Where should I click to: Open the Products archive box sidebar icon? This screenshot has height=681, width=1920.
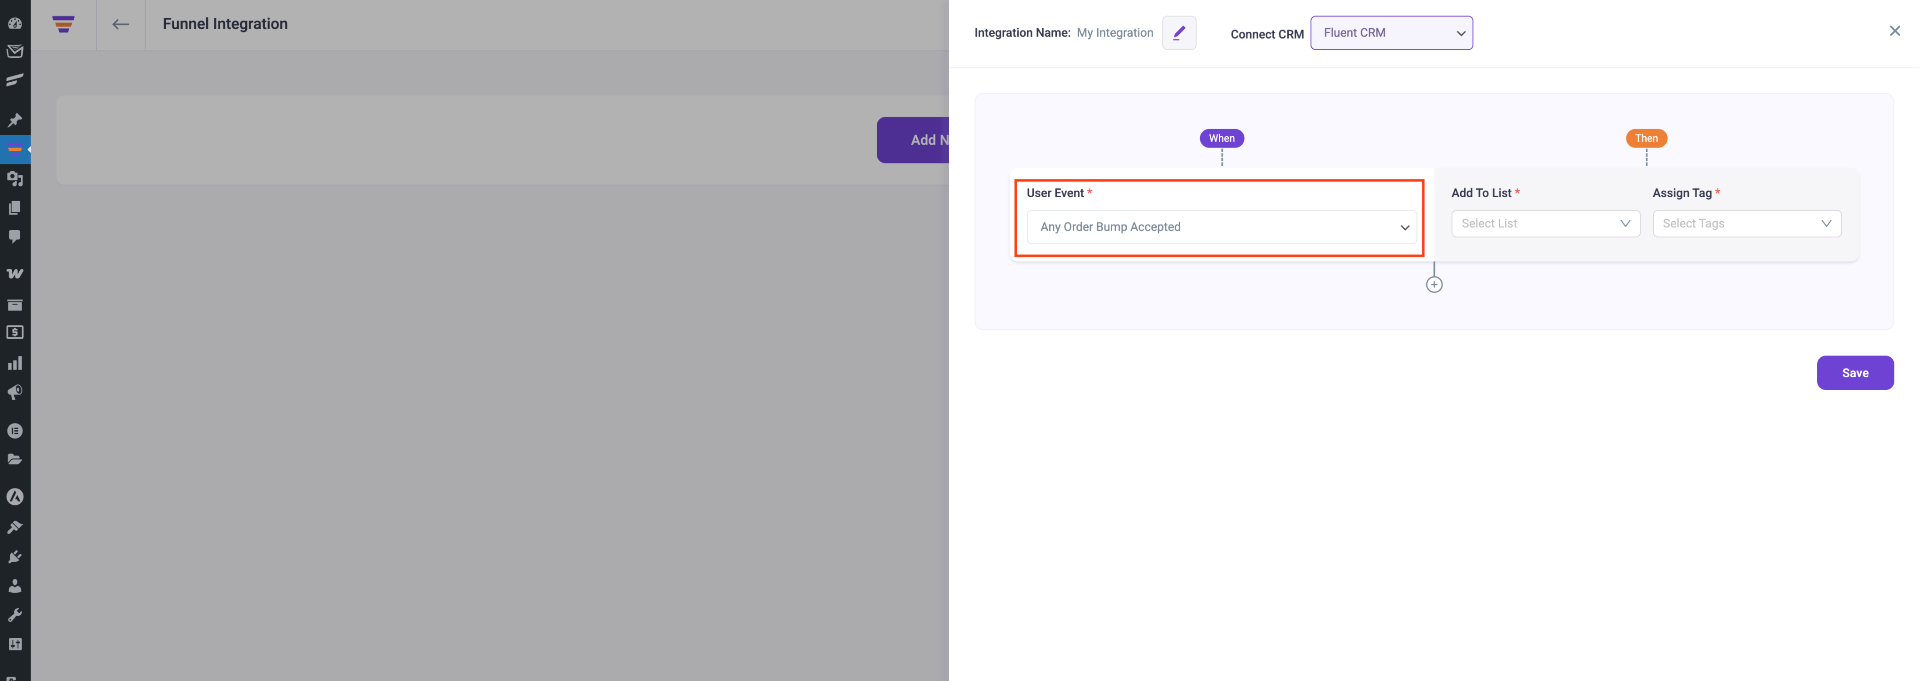(x=15, y=304)
